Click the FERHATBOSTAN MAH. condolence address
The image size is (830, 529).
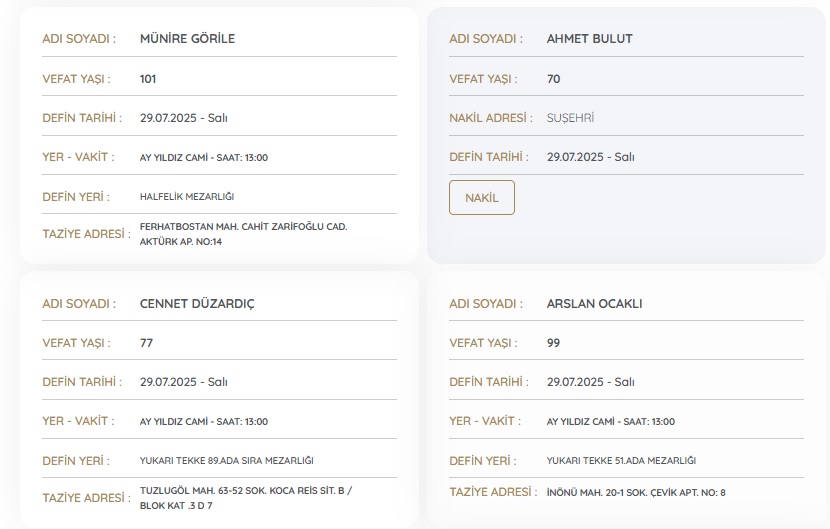point(243,234)
